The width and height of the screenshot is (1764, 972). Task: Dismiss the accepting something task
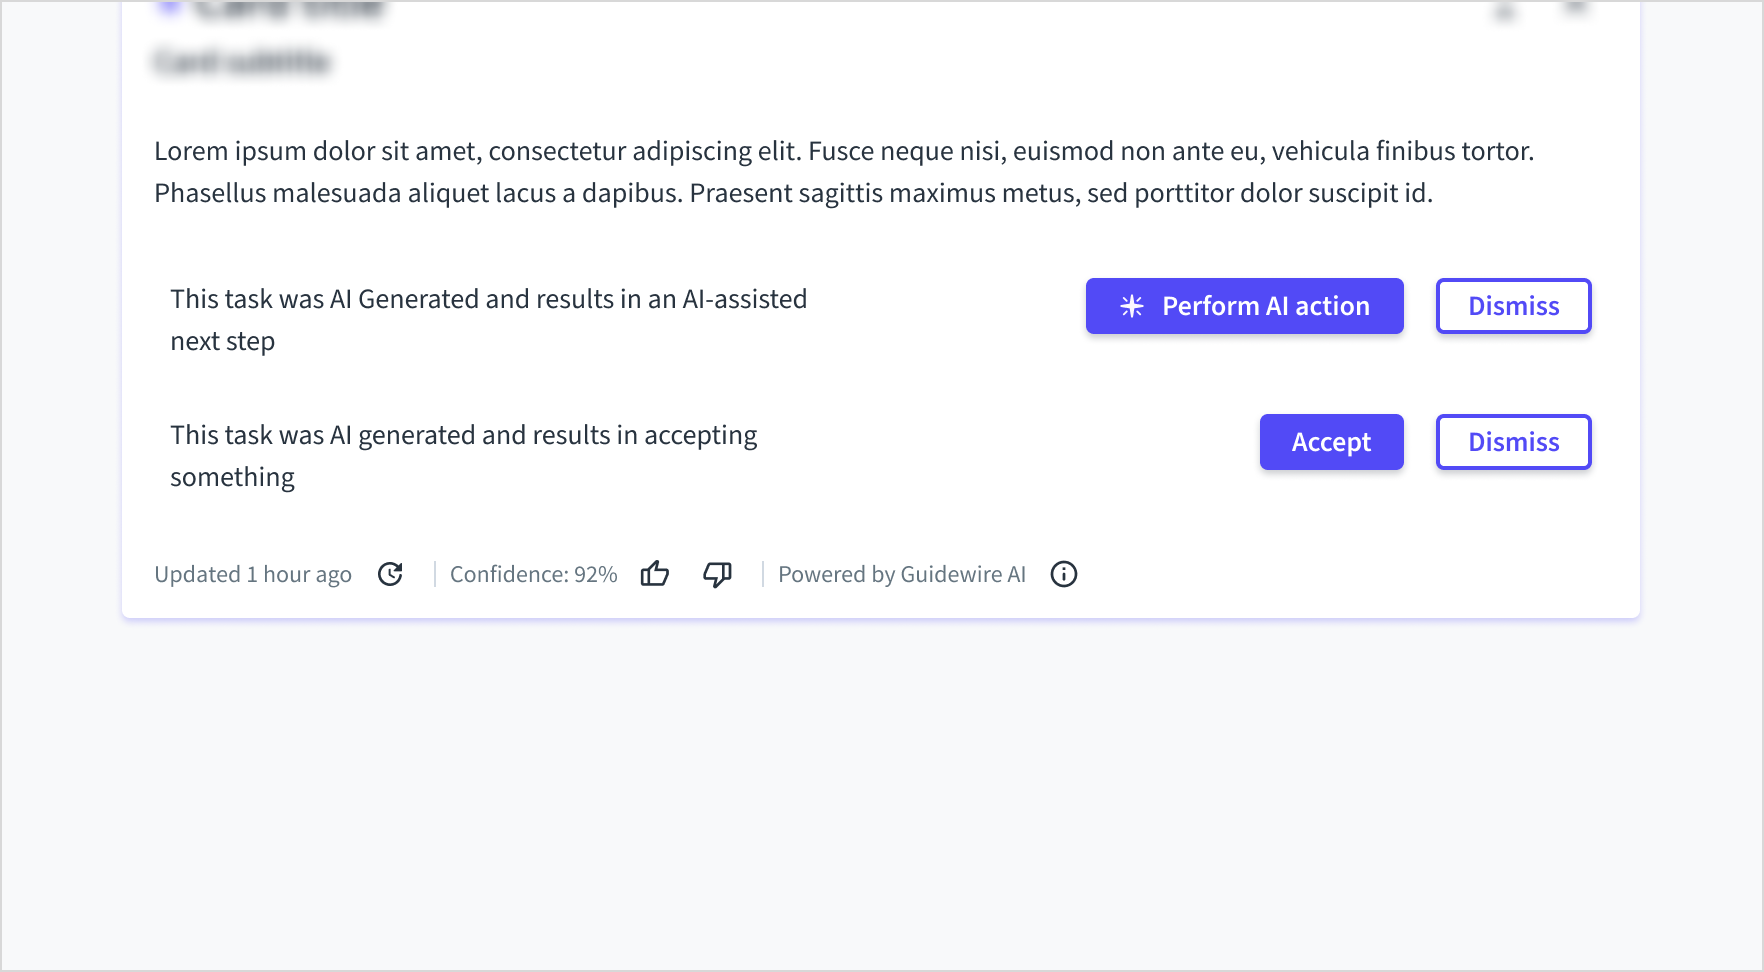(1514, 442)
